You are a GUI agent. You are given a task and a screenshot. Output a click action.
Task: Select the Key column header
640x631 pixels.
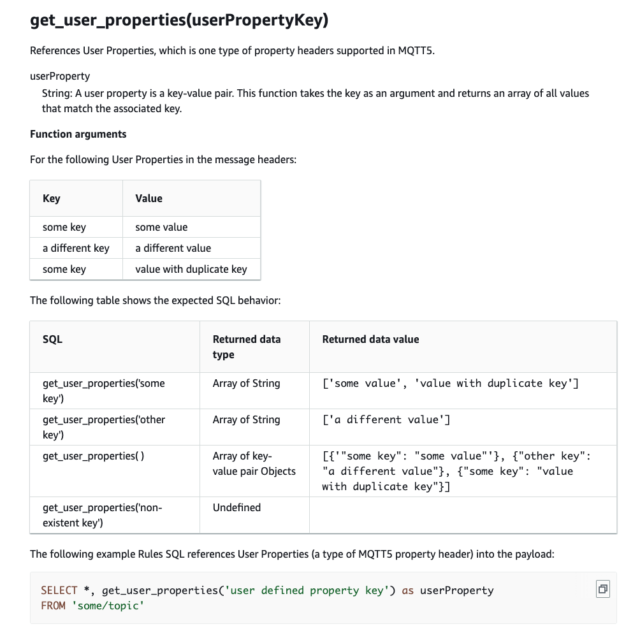coord(51,198)
